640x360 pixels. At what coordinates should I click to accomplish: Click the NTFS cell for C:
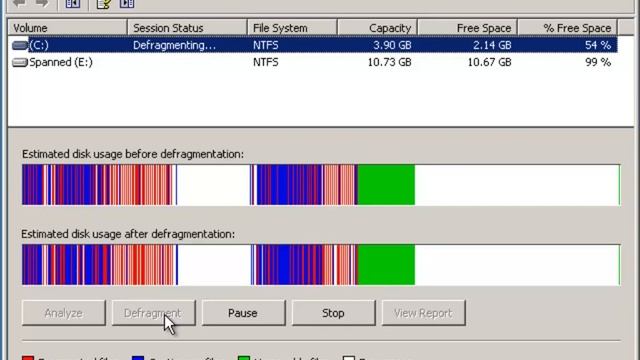click(x=265, y=45)
